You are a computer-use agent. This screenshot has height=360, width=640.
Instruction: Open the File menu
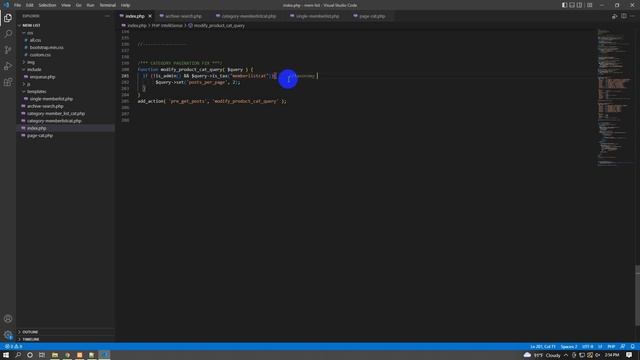(17, 5)
